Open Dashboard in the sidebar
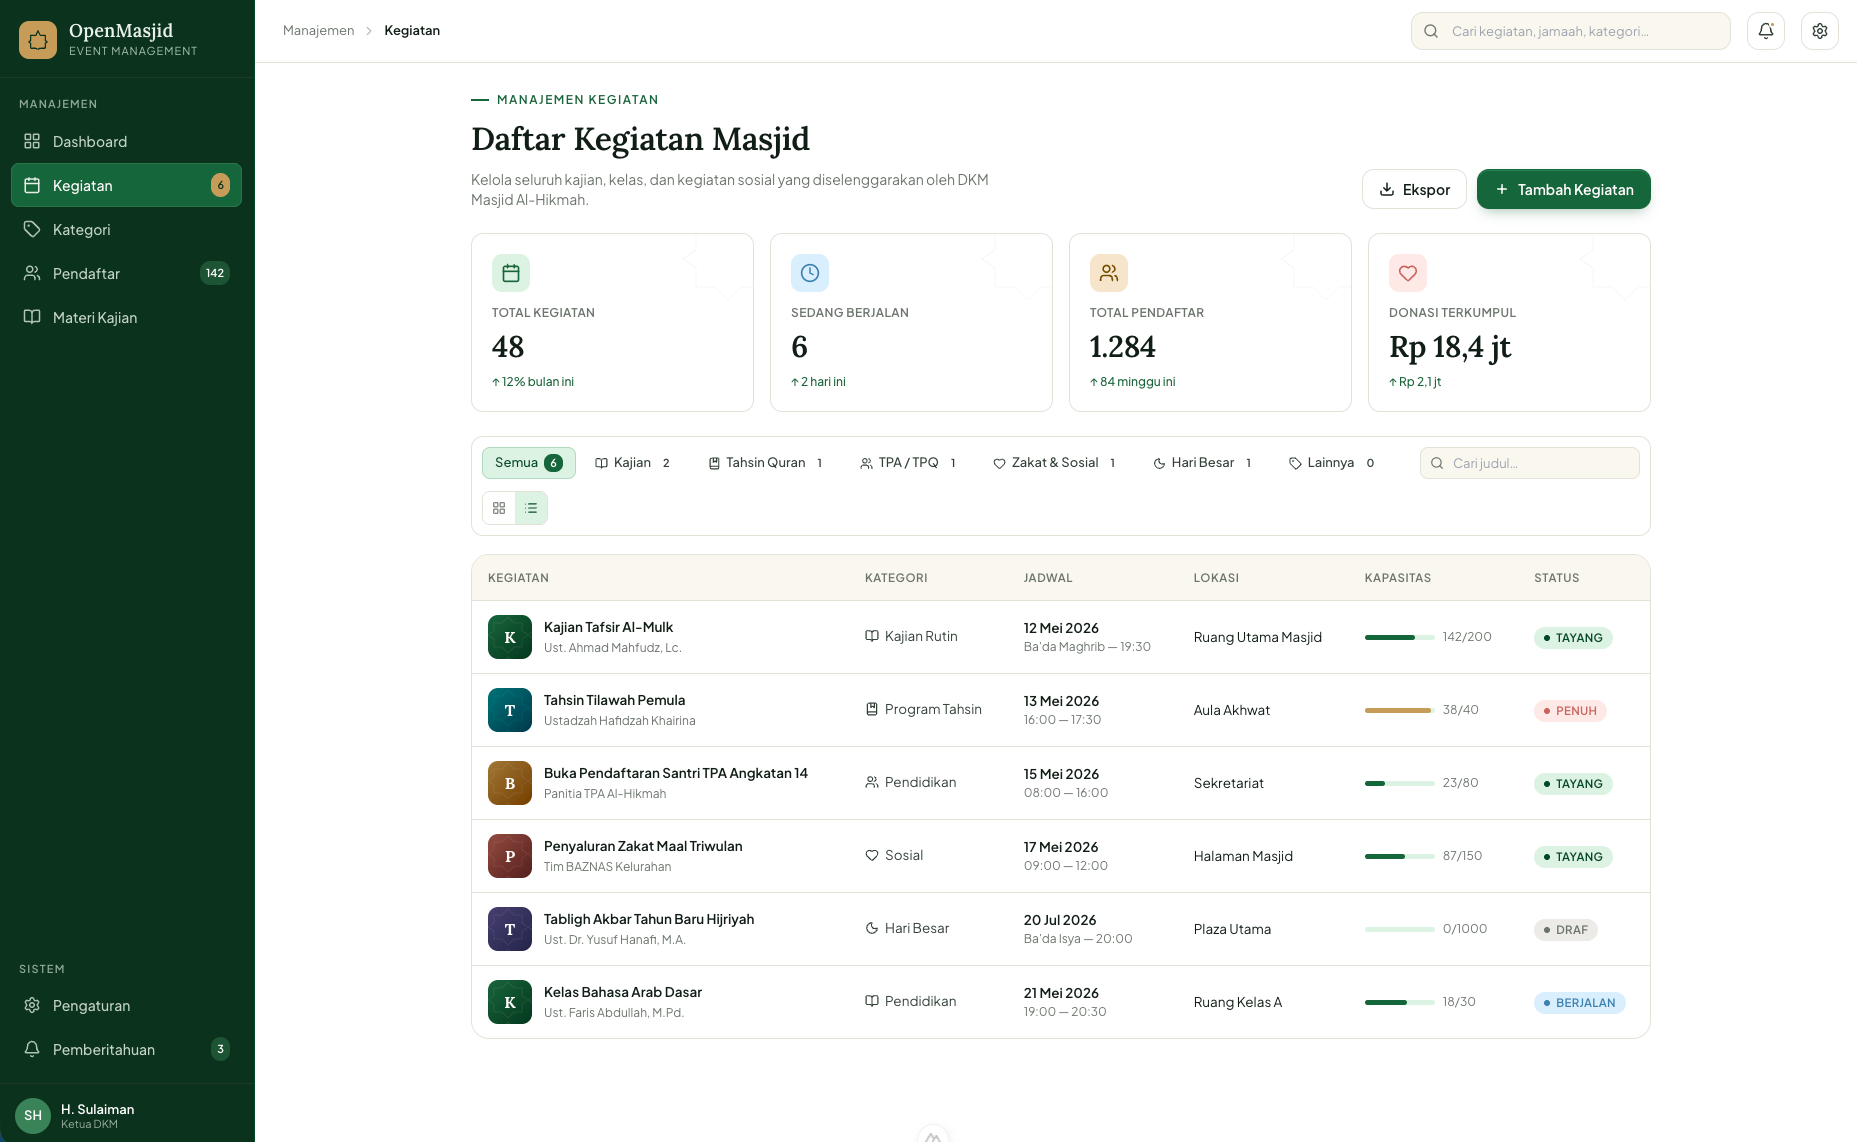 (x=126, y=142)
